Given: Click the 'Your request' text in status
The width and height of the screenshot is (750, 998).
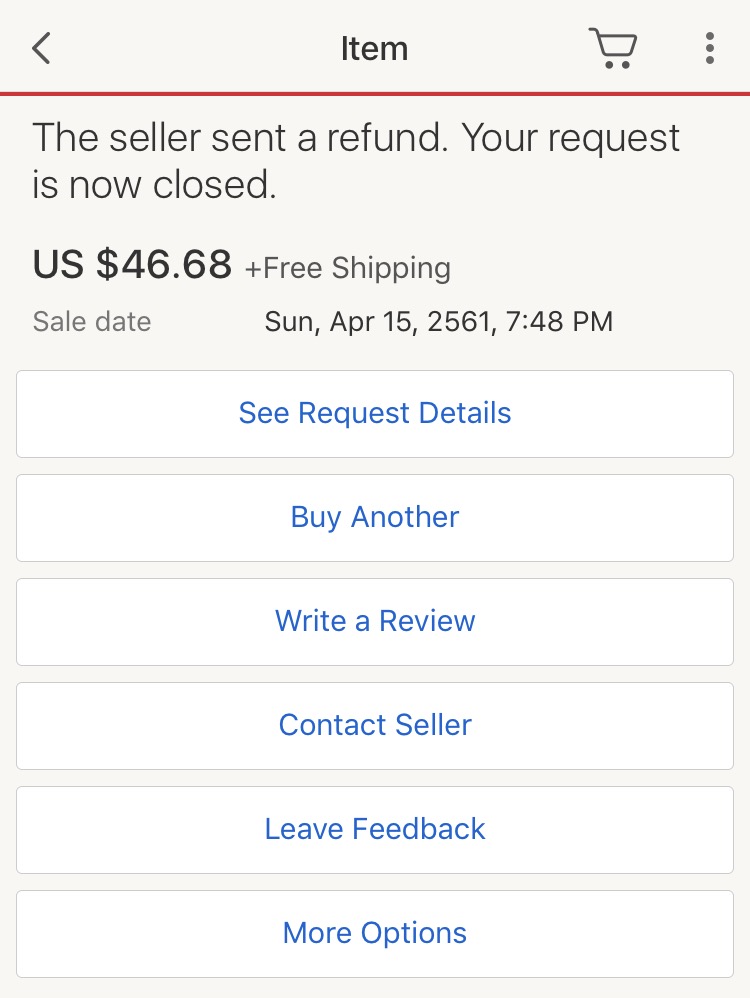Looking at the screenshot, I should 571,139.
